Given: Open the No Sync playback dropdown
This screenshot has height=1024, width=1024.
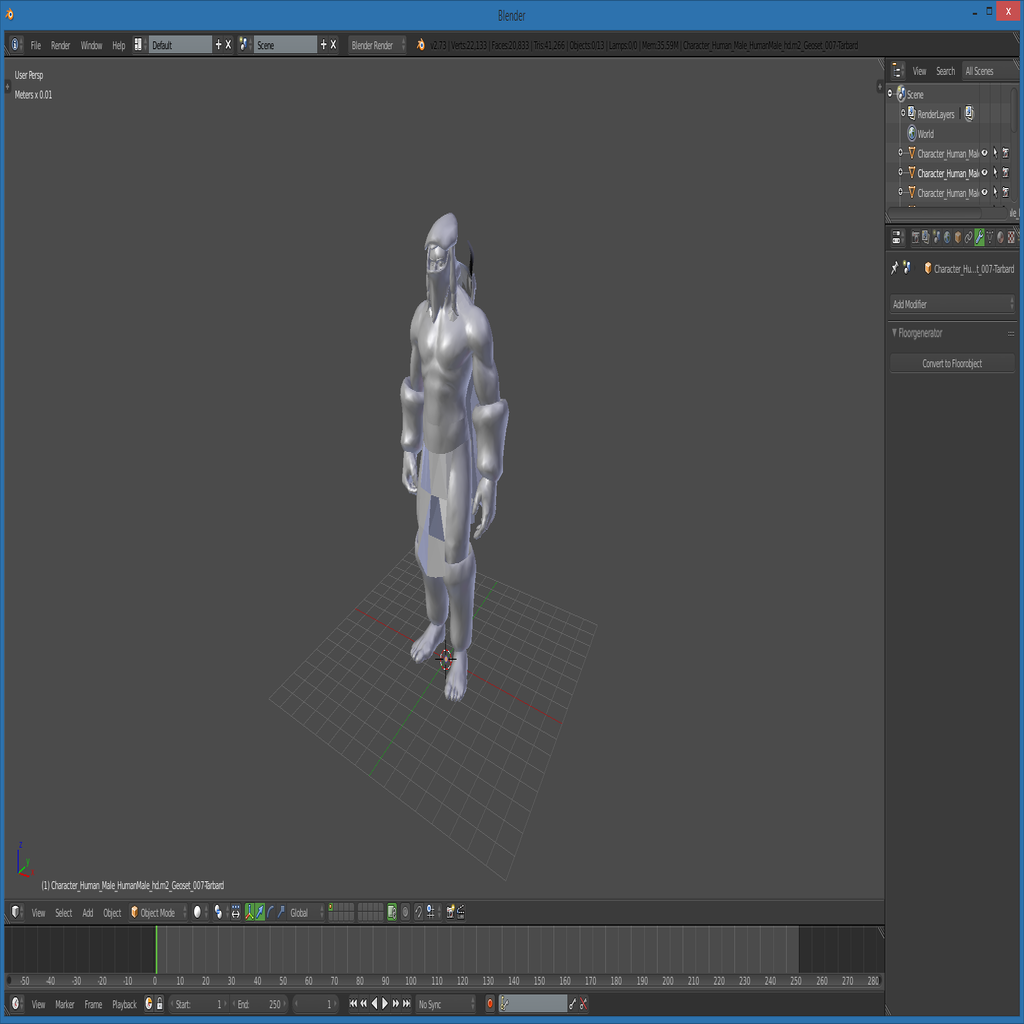Looking at the screenshot, I should 446,1004.
